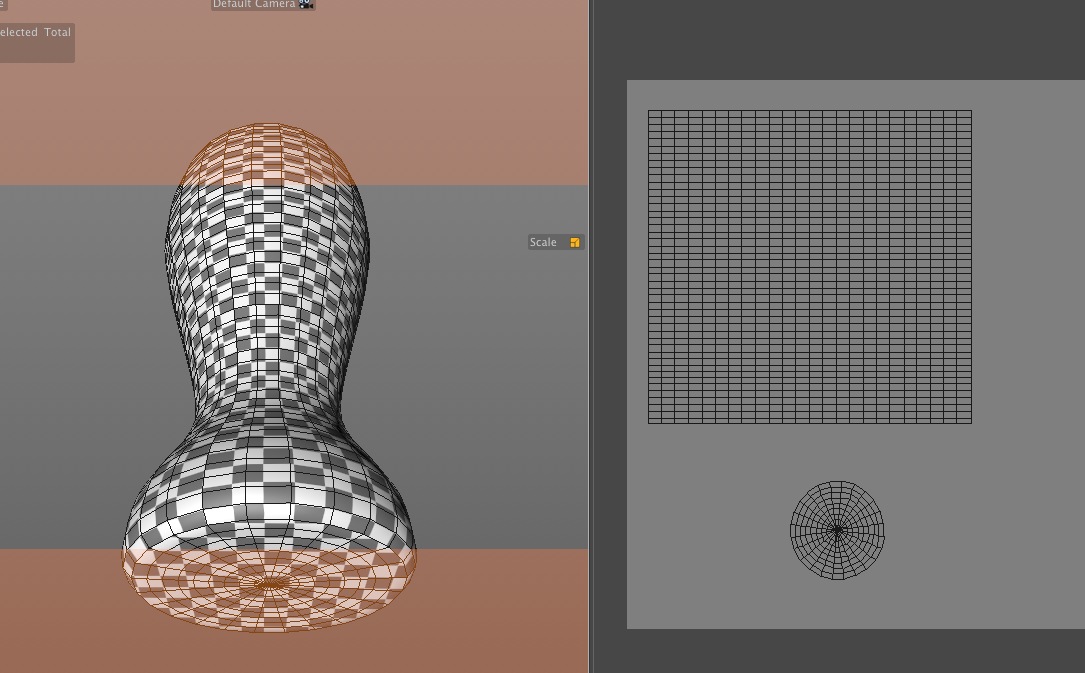1085x673 pixels.
Task: Select the rectangular UV grid island
Action: [x=810, y=266]
